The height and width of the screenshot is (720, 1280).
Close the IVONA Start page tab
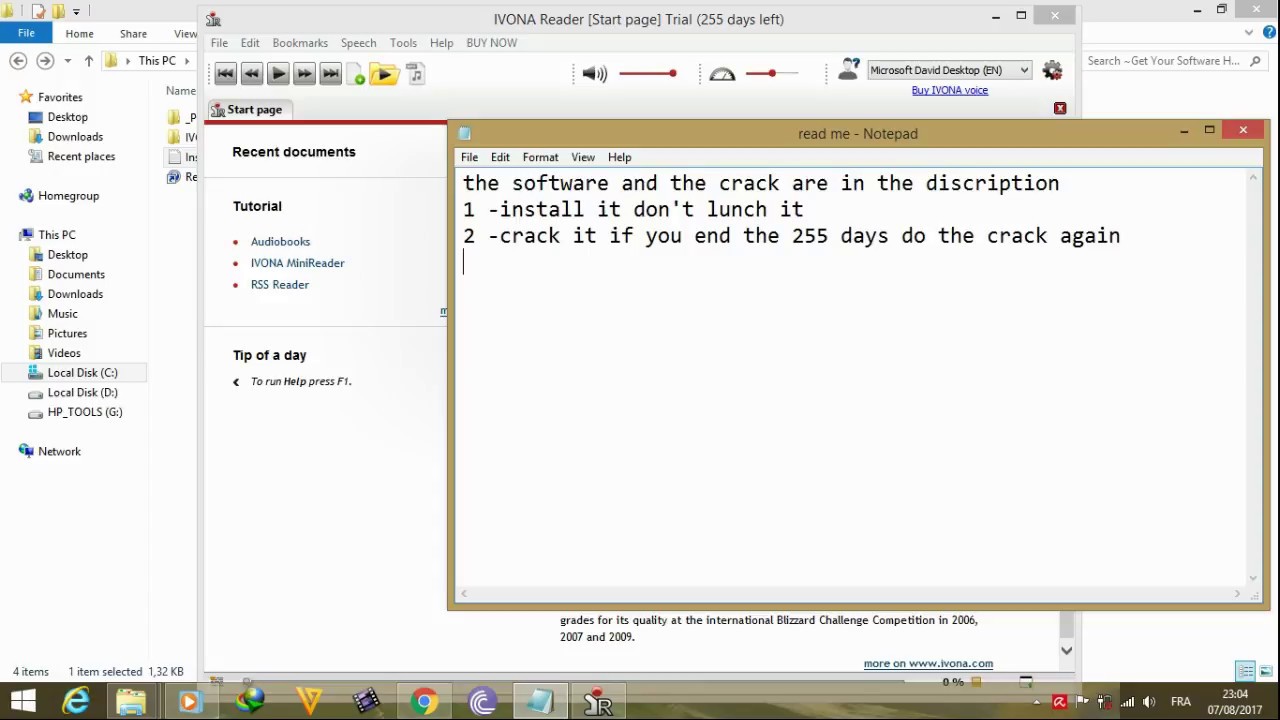1060,108
